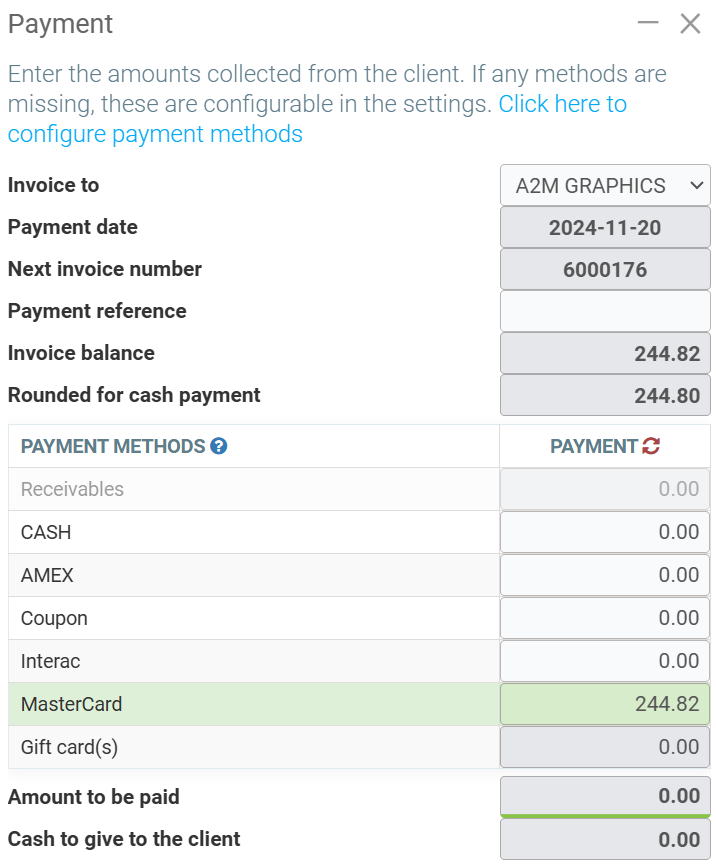Click the AMEX payment amount field
This screenshot has width=716, height=867.
tap(605, 575)
